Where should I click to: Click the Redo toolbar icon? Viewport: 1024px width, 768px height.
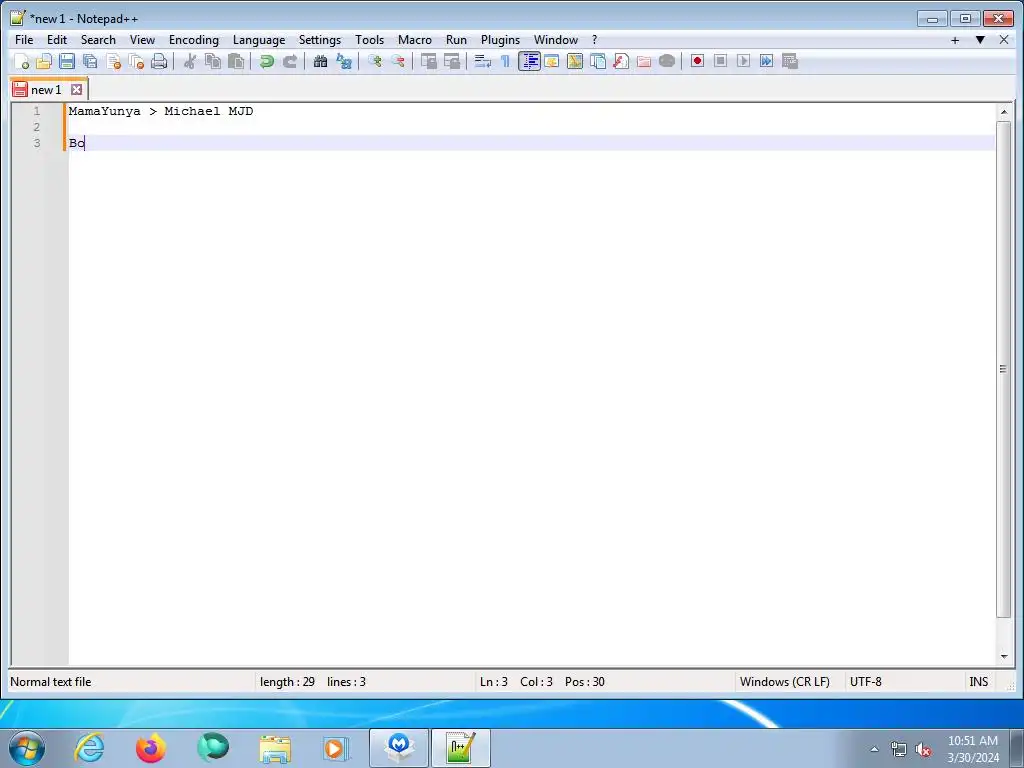(x=289, y=61)
